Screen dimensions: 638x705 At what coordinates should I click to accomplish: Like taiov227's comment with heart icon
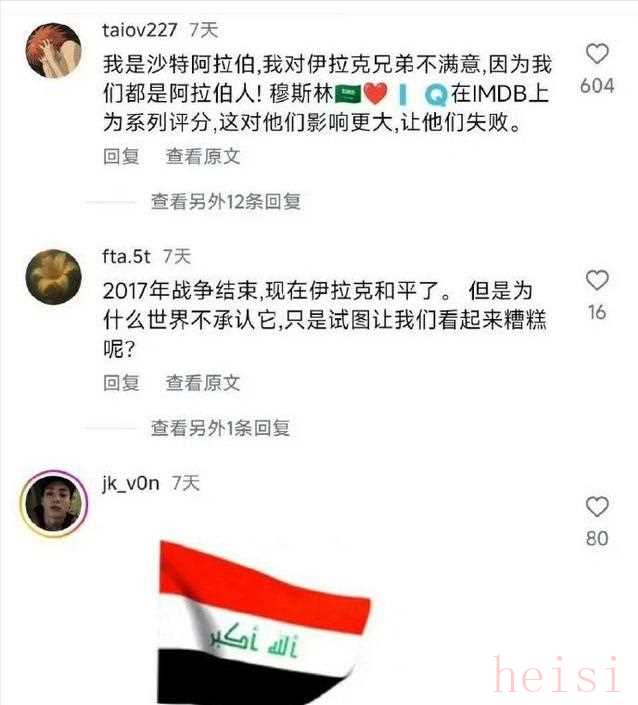pos(597,54)
